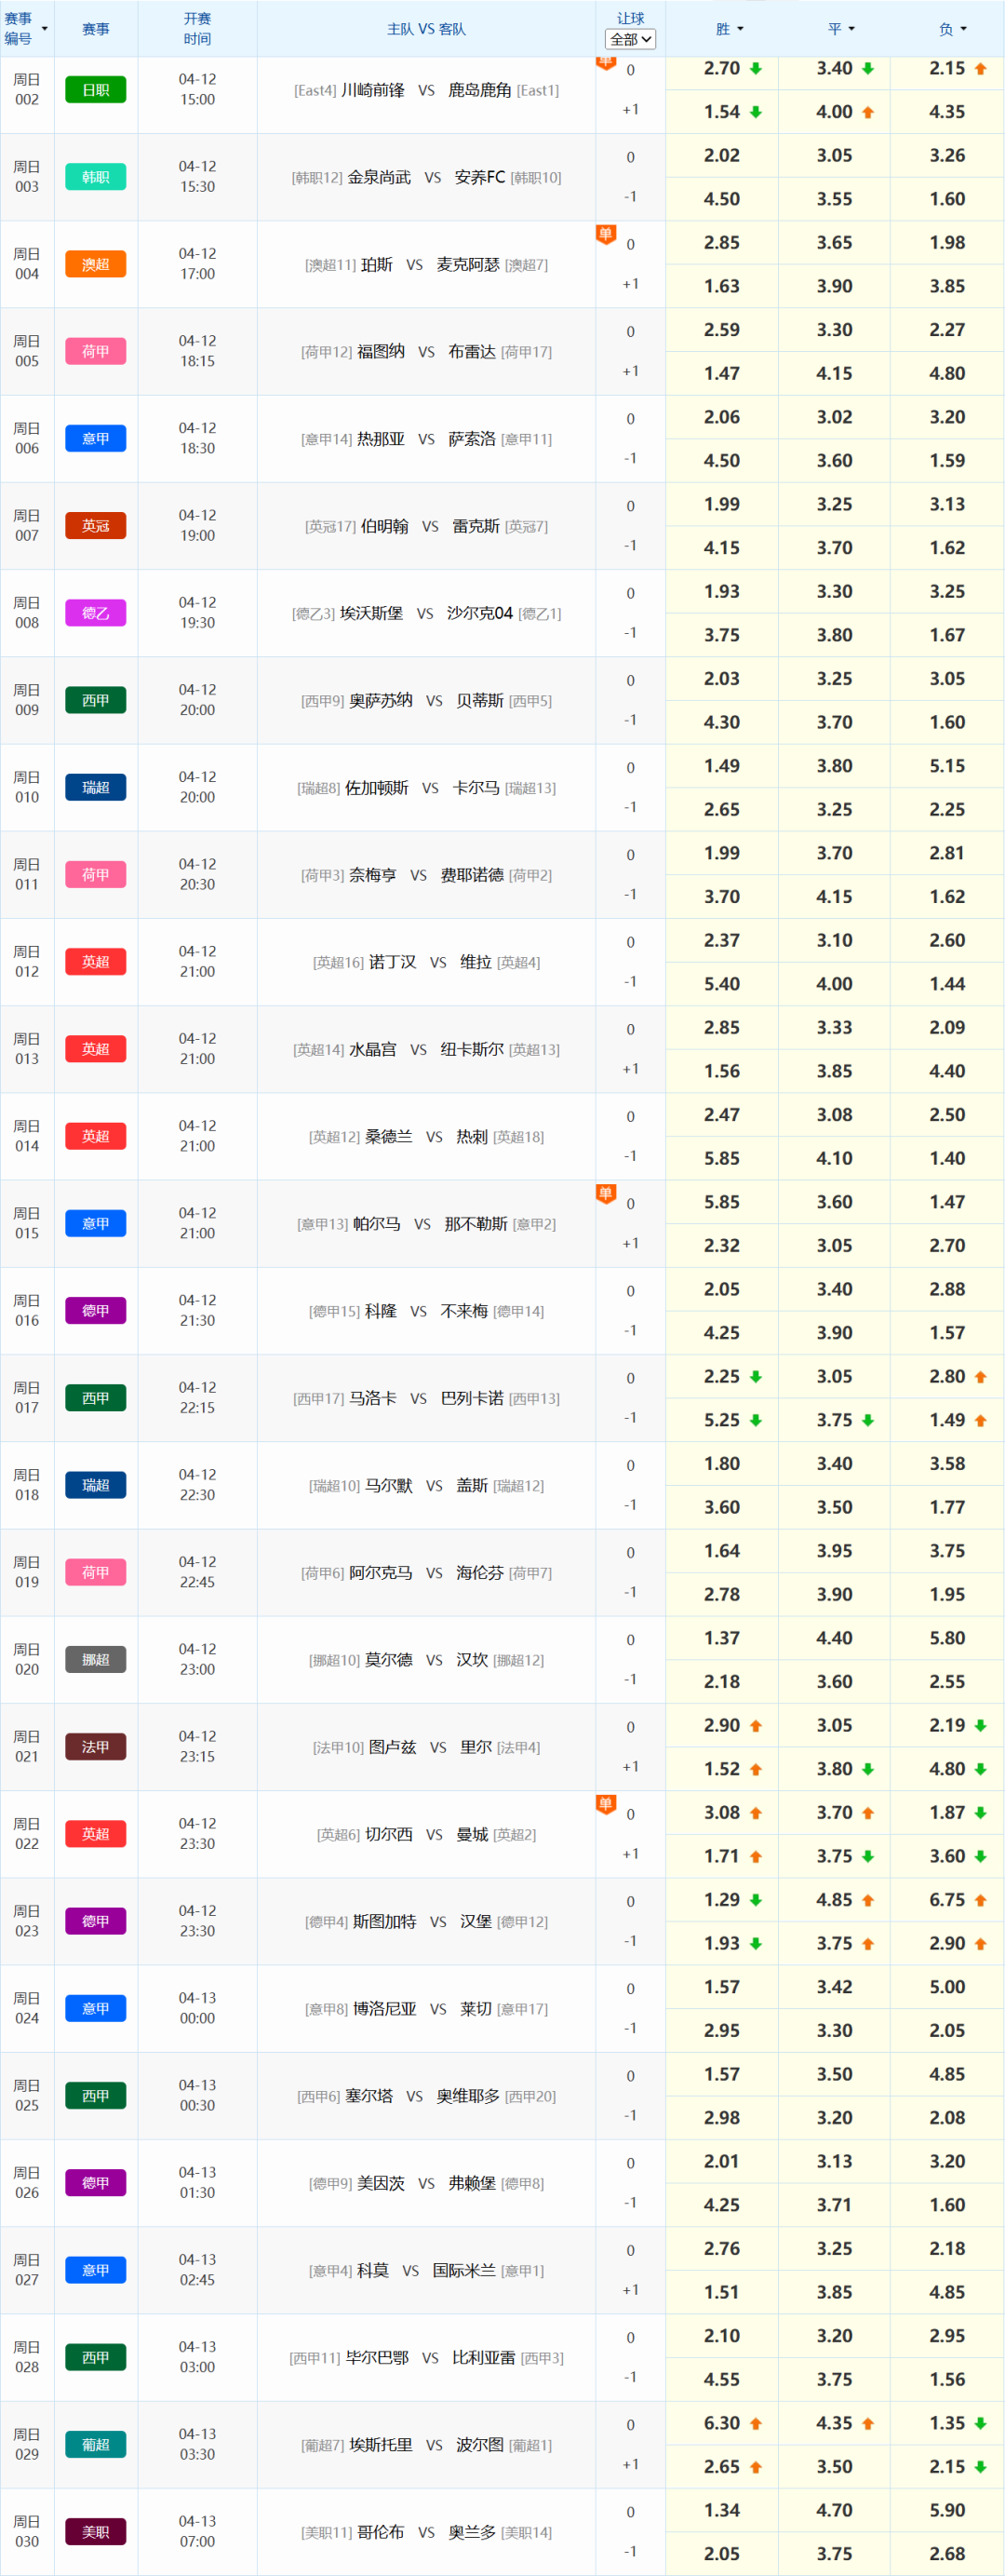Click the dark red 法甲 league badge
The image size is (1005, 2576).
click(x=96, y=1746)
